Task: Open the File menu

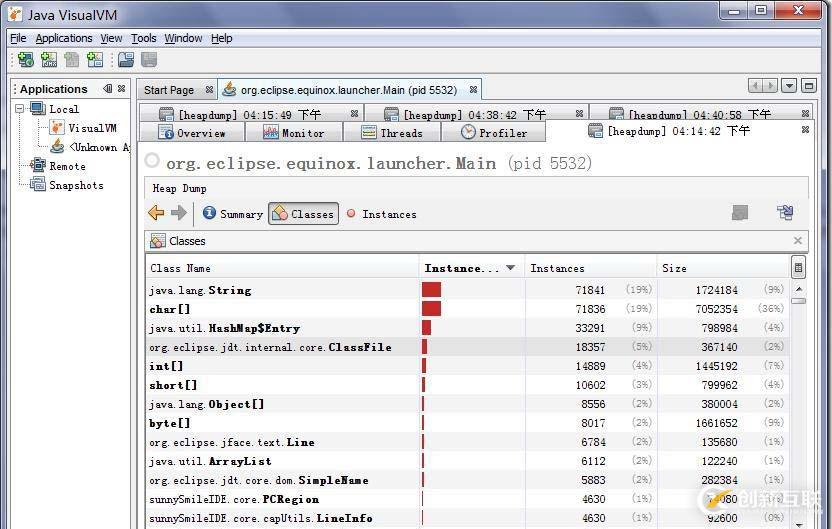Action: tap(18, 38)
